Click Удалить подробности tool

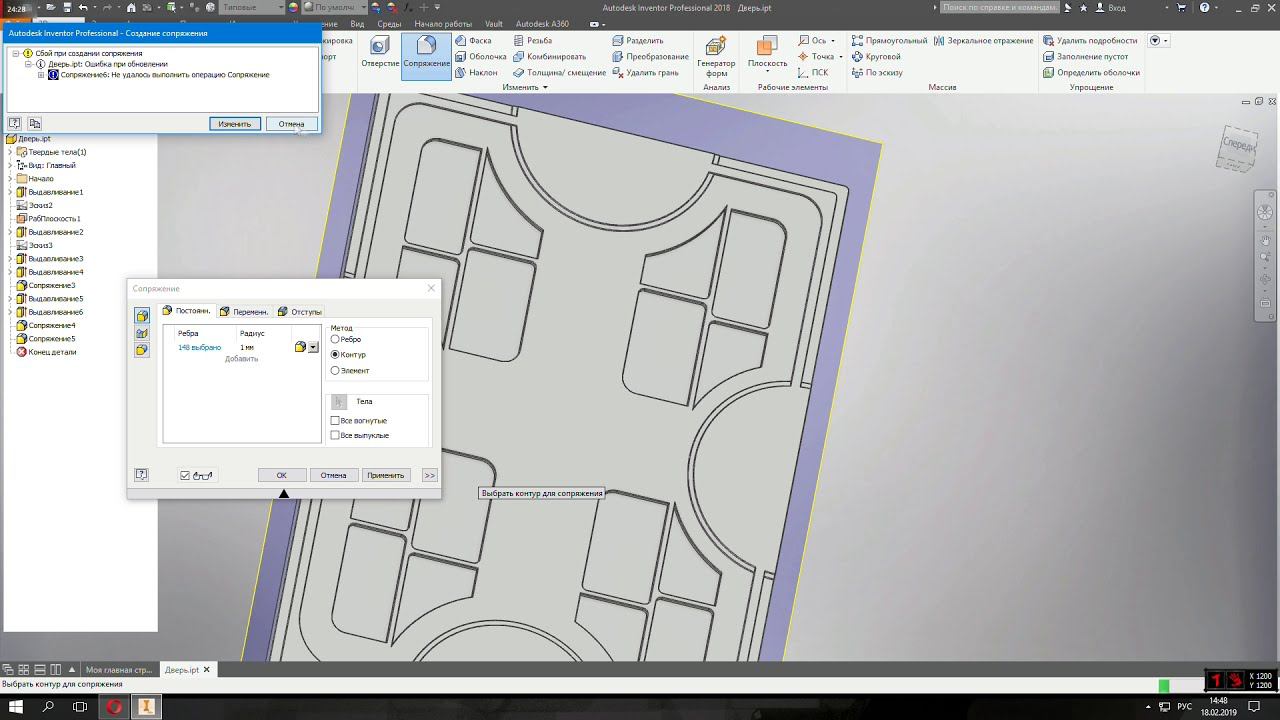point(1090,41)
